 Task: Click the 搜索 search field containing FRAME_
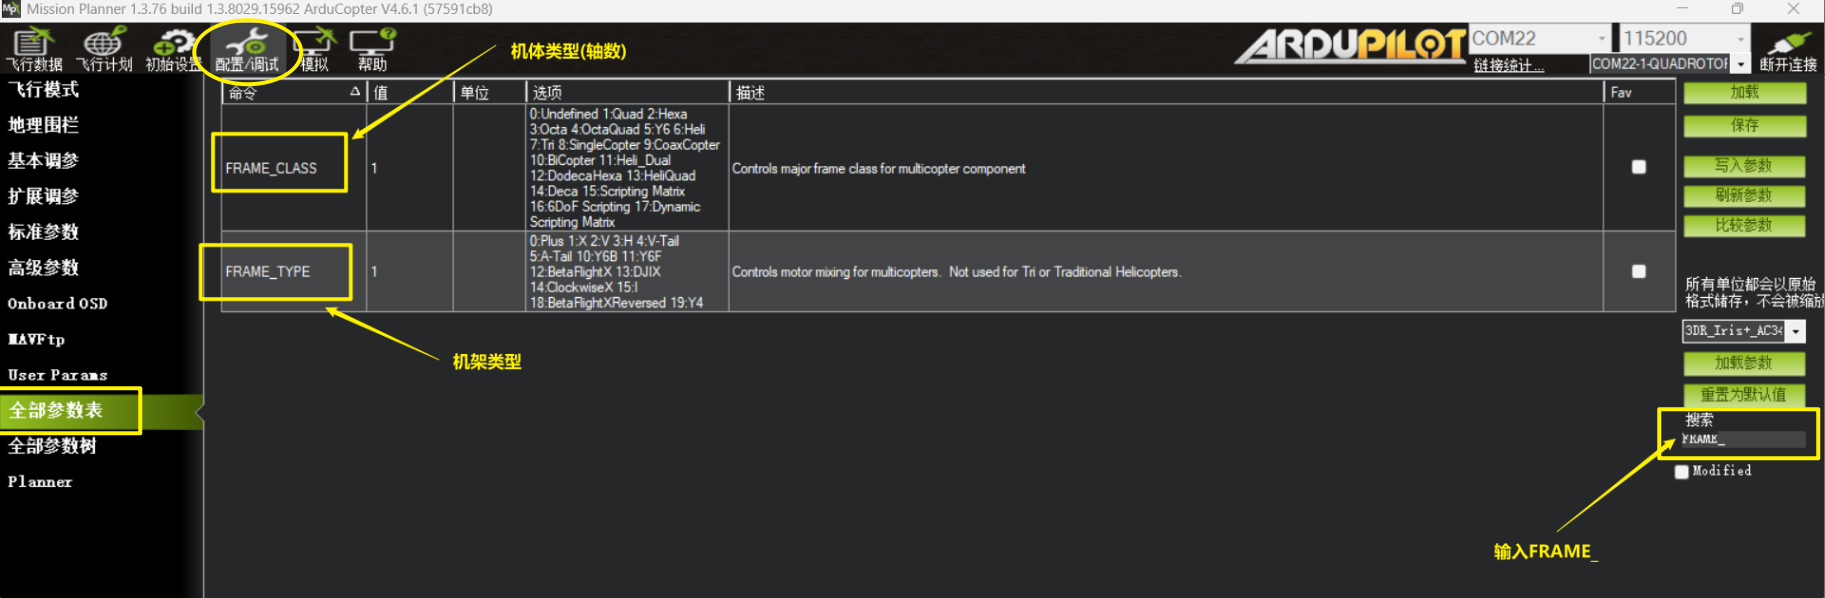click(x=1744, y=439)
